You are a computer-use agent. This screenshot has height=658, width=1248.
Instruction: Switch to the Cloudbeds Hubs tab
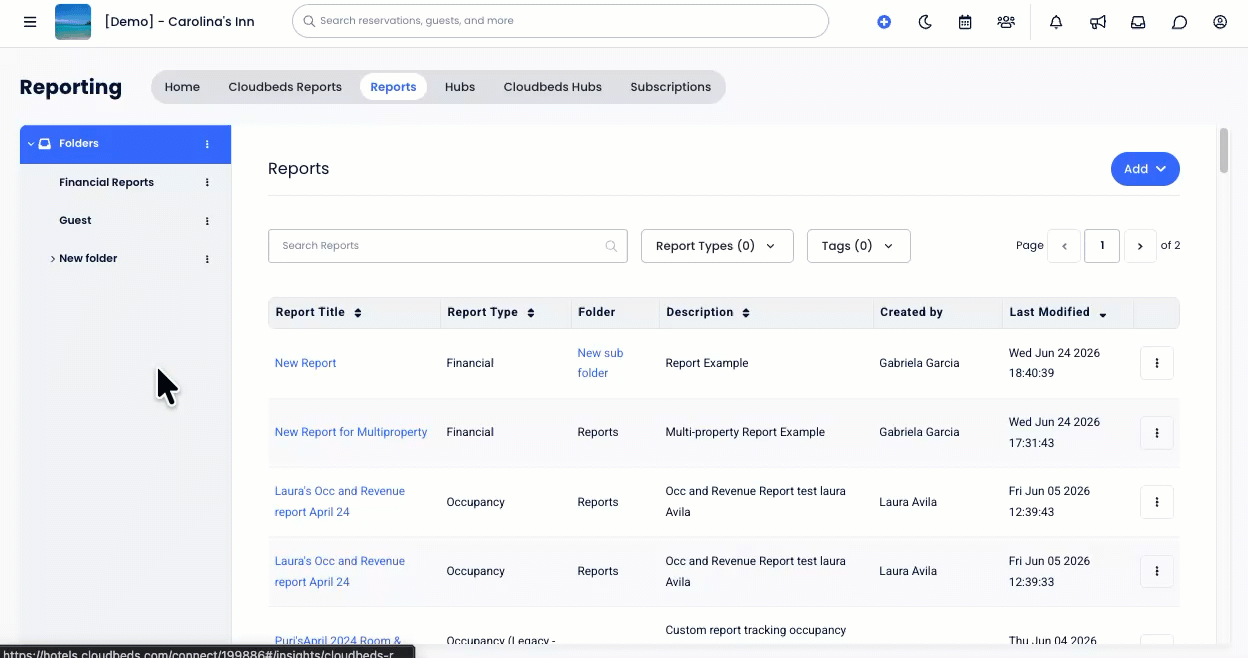[x=553, y=87]
